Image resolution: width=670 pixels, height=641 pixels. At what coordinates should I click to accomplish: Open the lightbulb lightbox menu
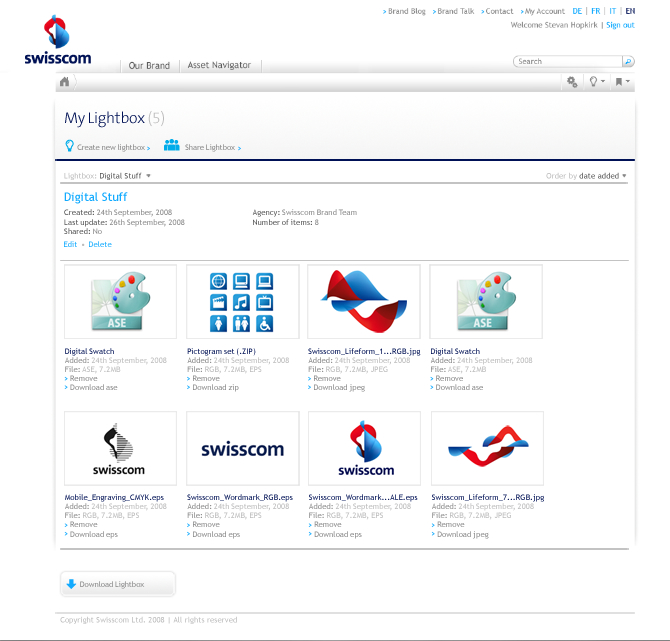tap(597, 81)
